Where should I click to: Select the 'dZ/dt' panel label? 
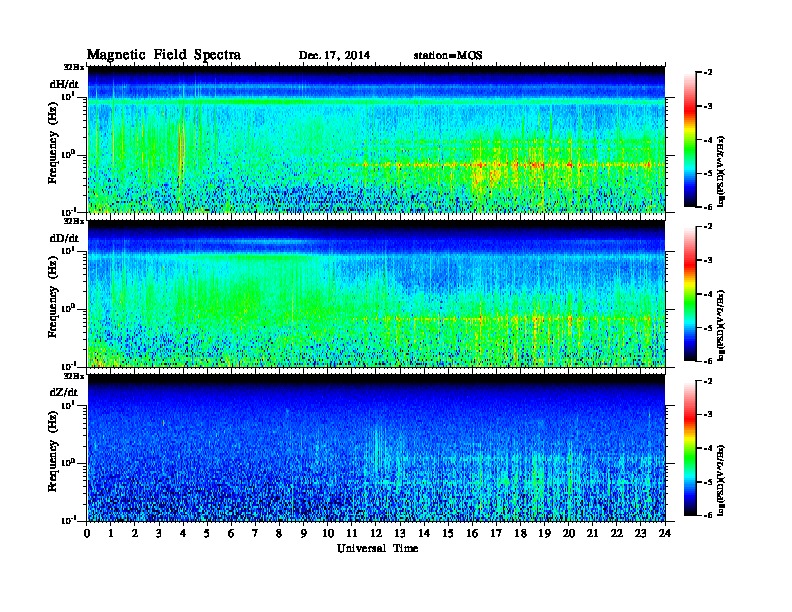[64, 392]
